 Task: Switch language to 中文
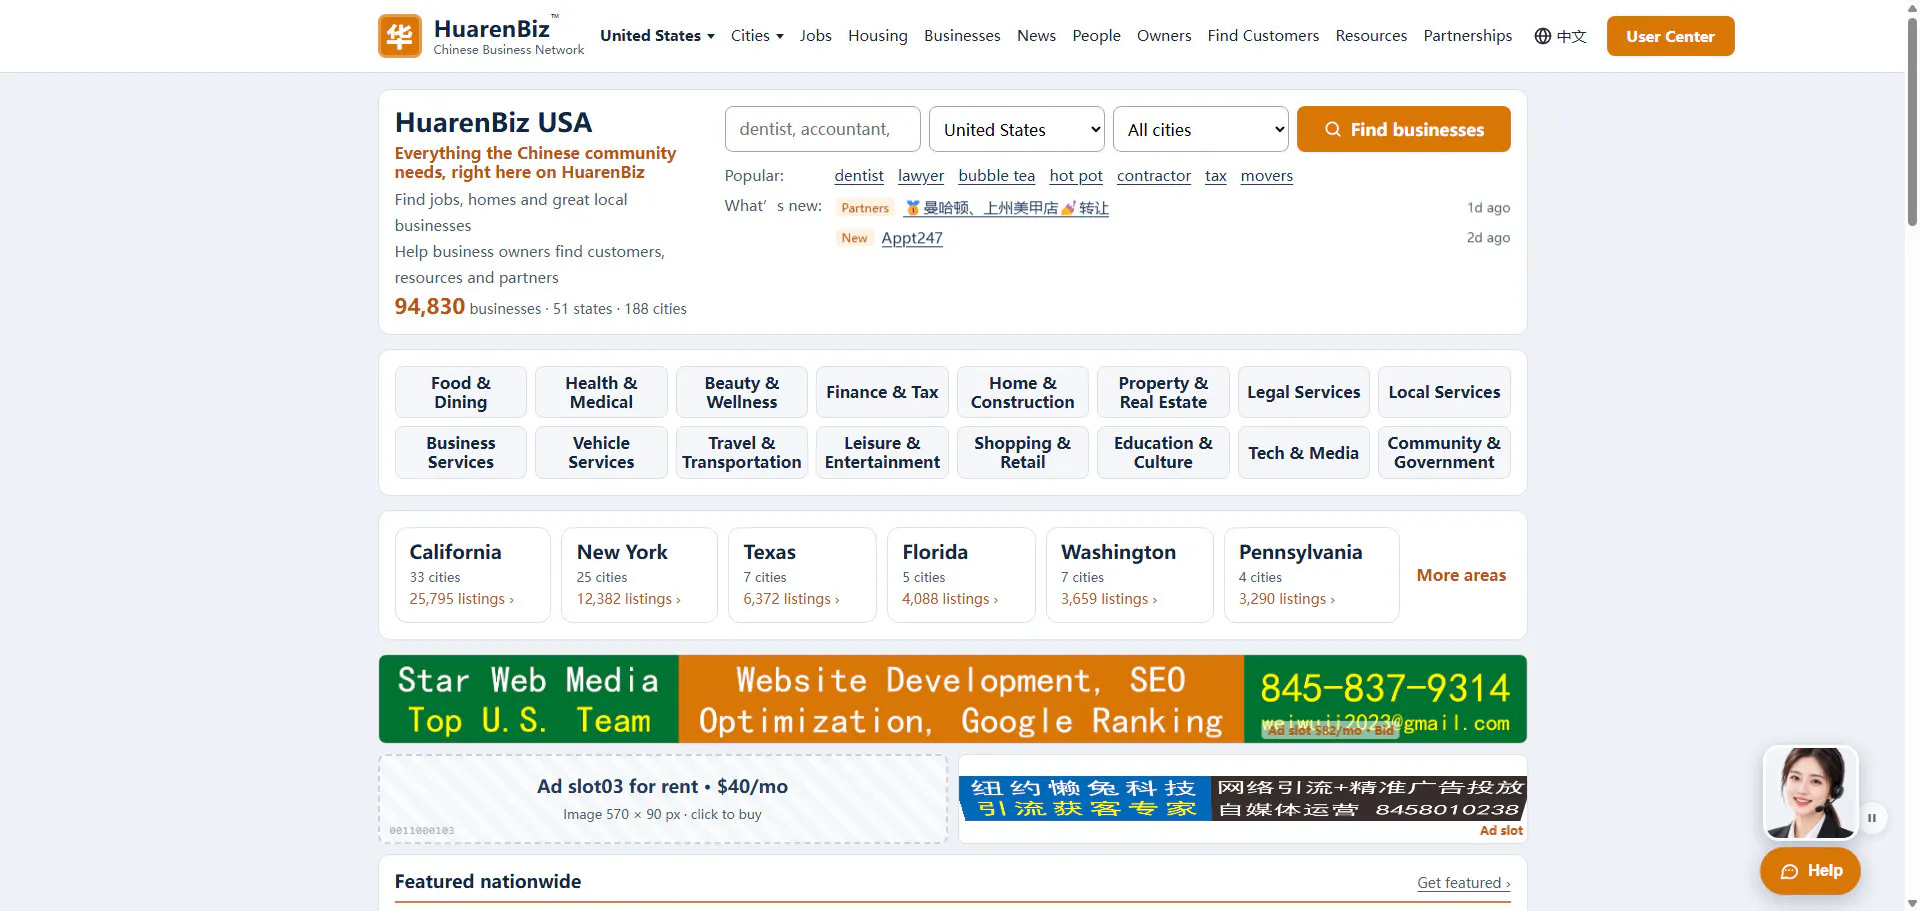pyautogui.click(x=1571, y=36)
